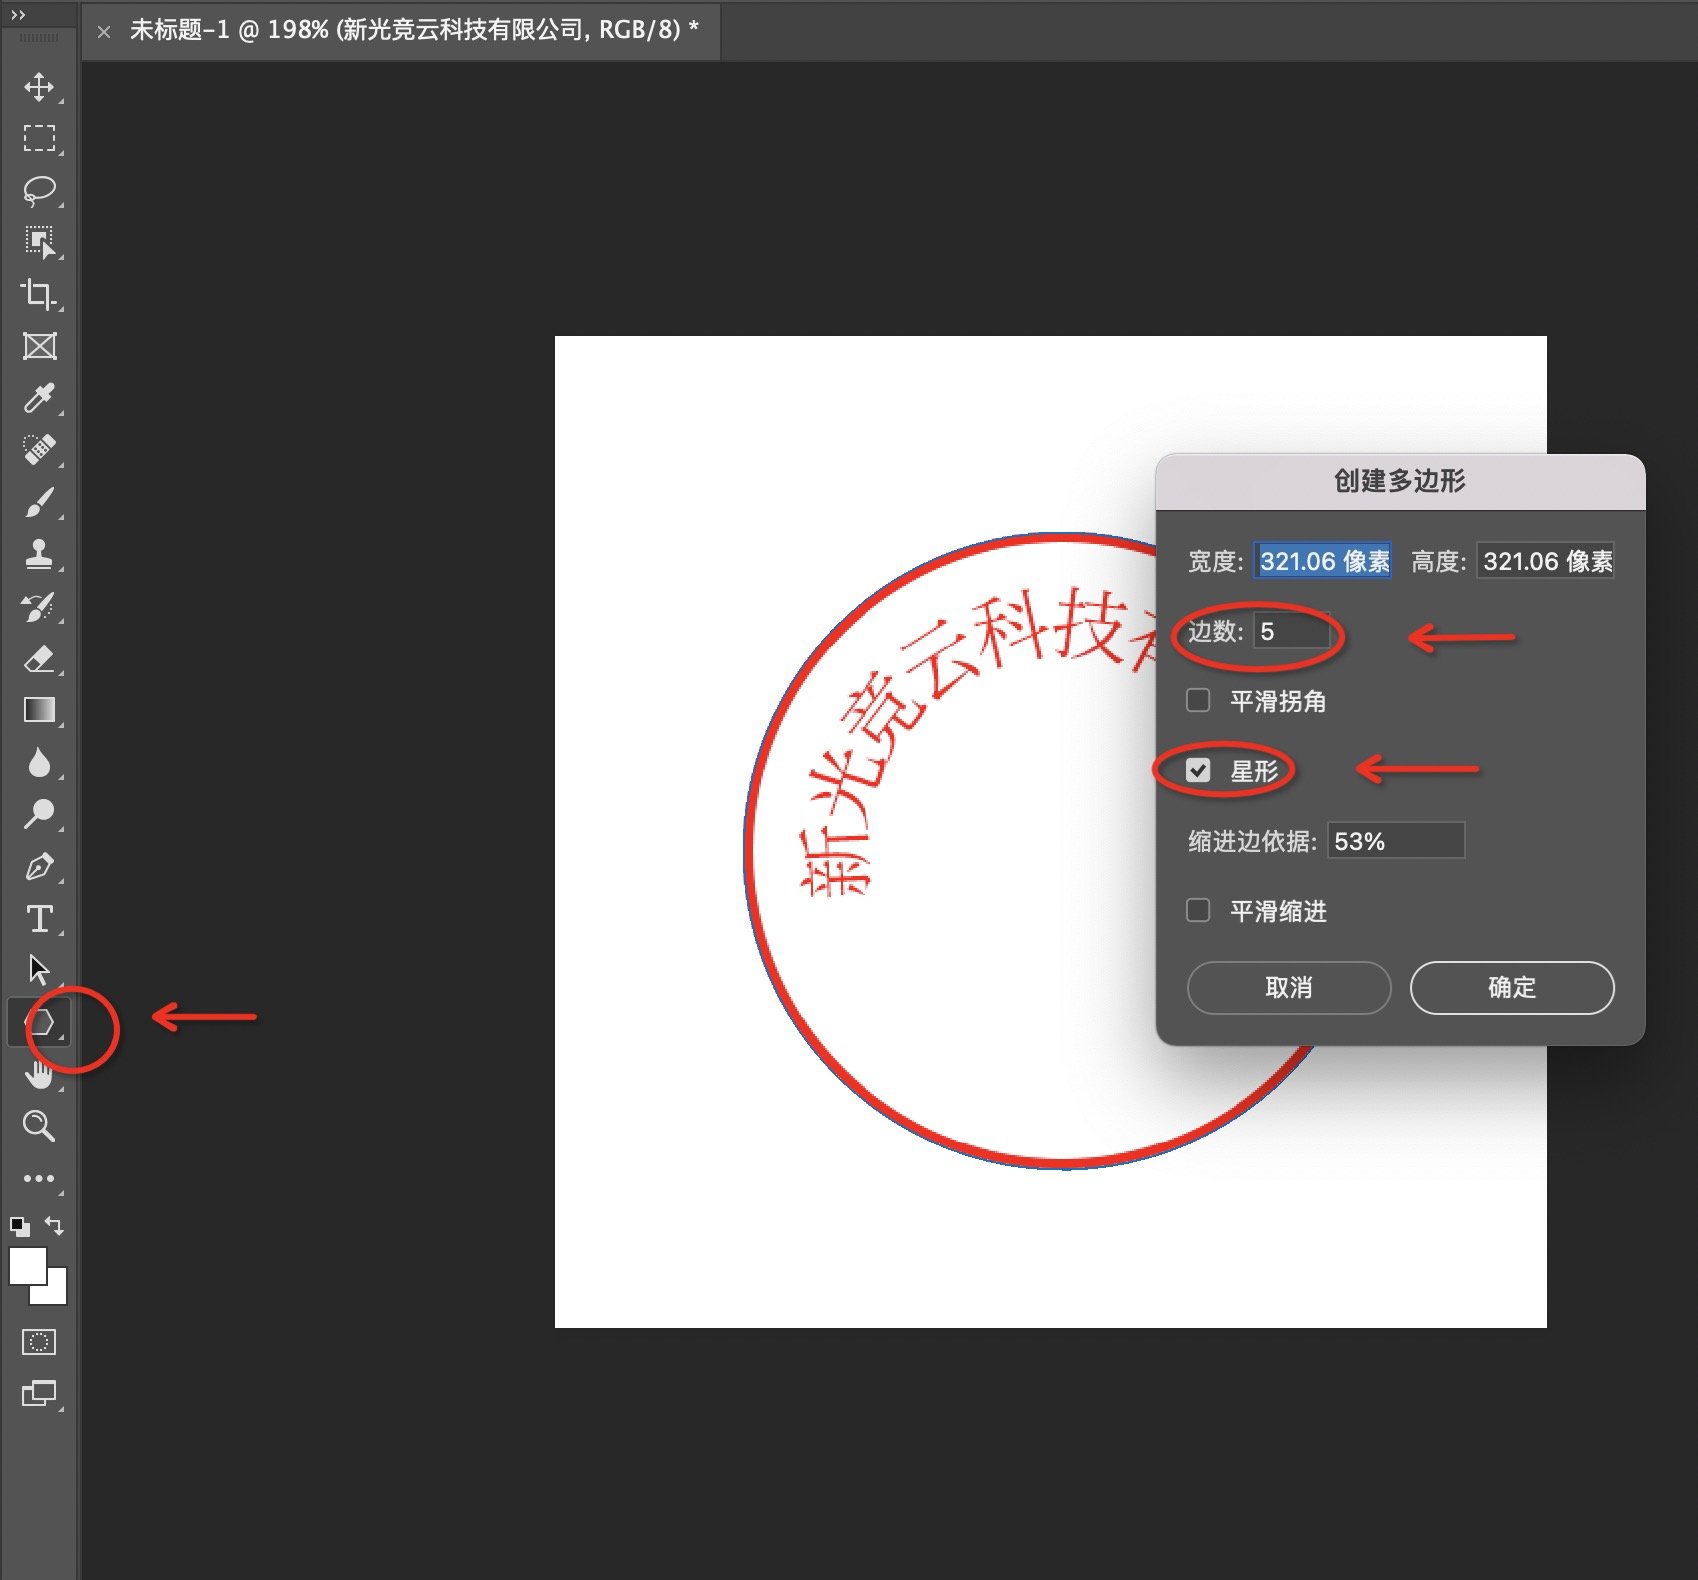This screenshot has height=1580, width=1698.
Task: Confirm the polygon with 确定
Action: click(1512, 988)
